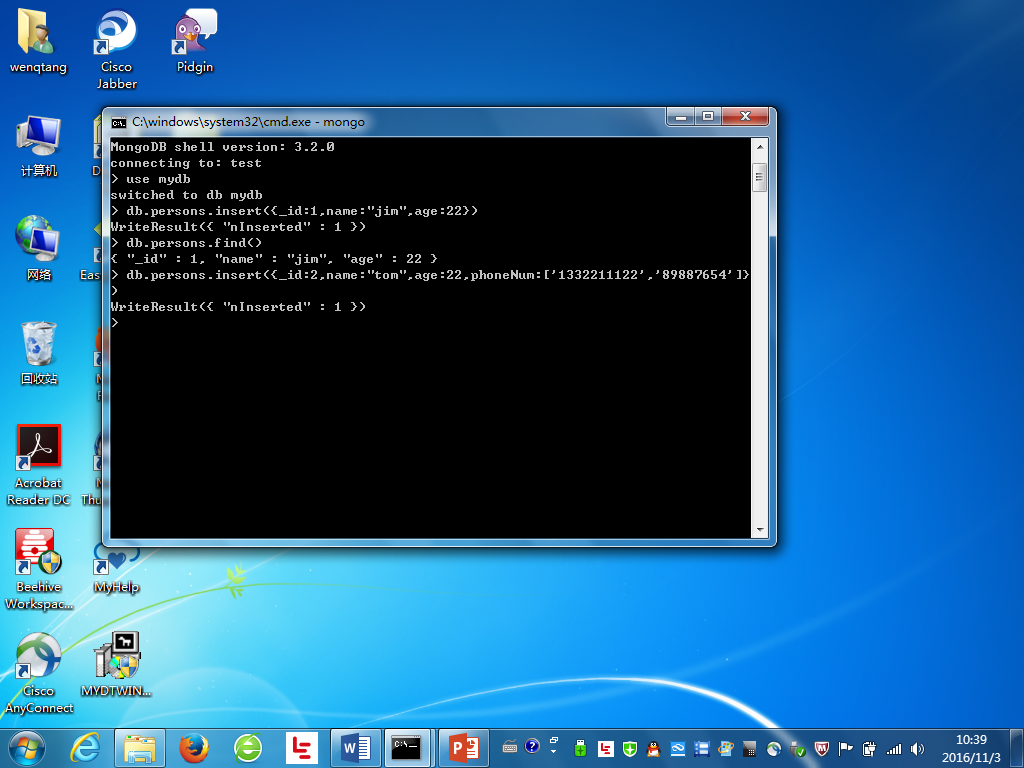The height and width of the screenshot is (768, 1024).
Task: Click the taskbar clock showing 10:39
Action: 970,747
